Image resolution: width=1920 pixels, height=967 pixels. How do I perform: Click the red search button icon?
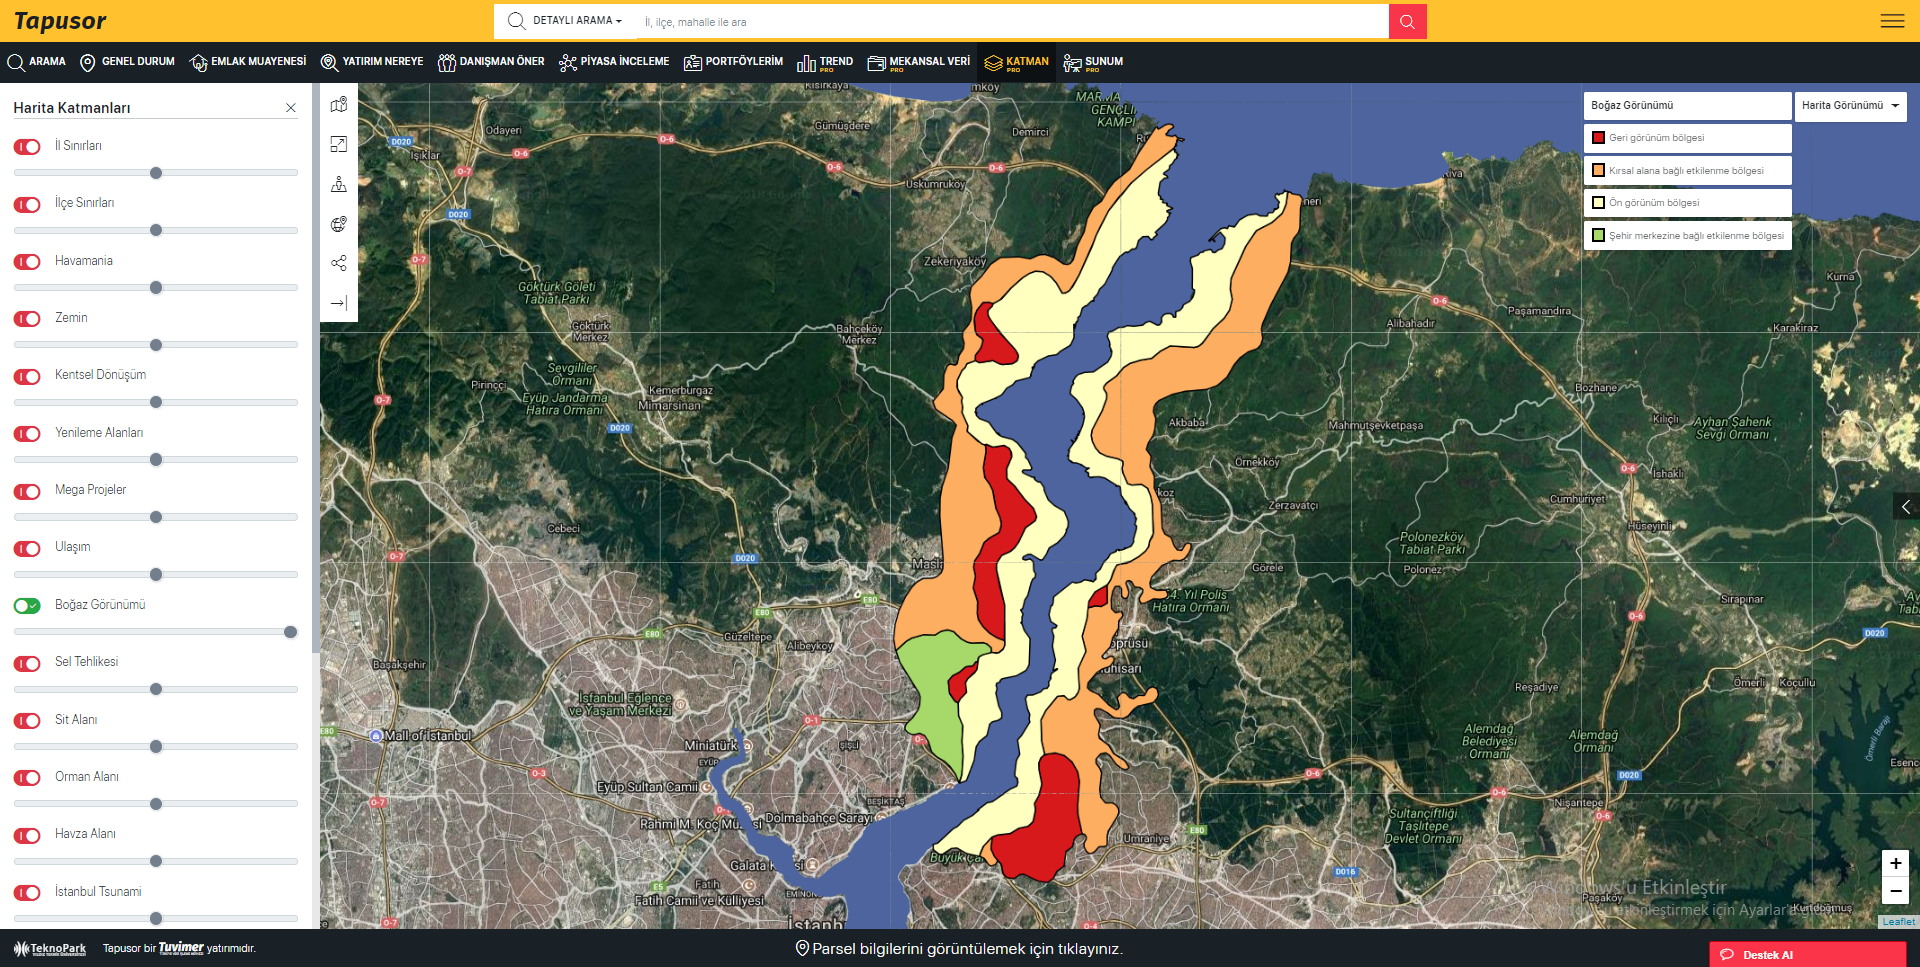[1407, 21]
